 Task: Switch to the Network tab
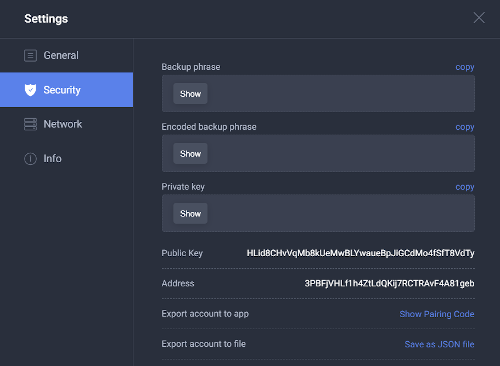pos(67,124)
